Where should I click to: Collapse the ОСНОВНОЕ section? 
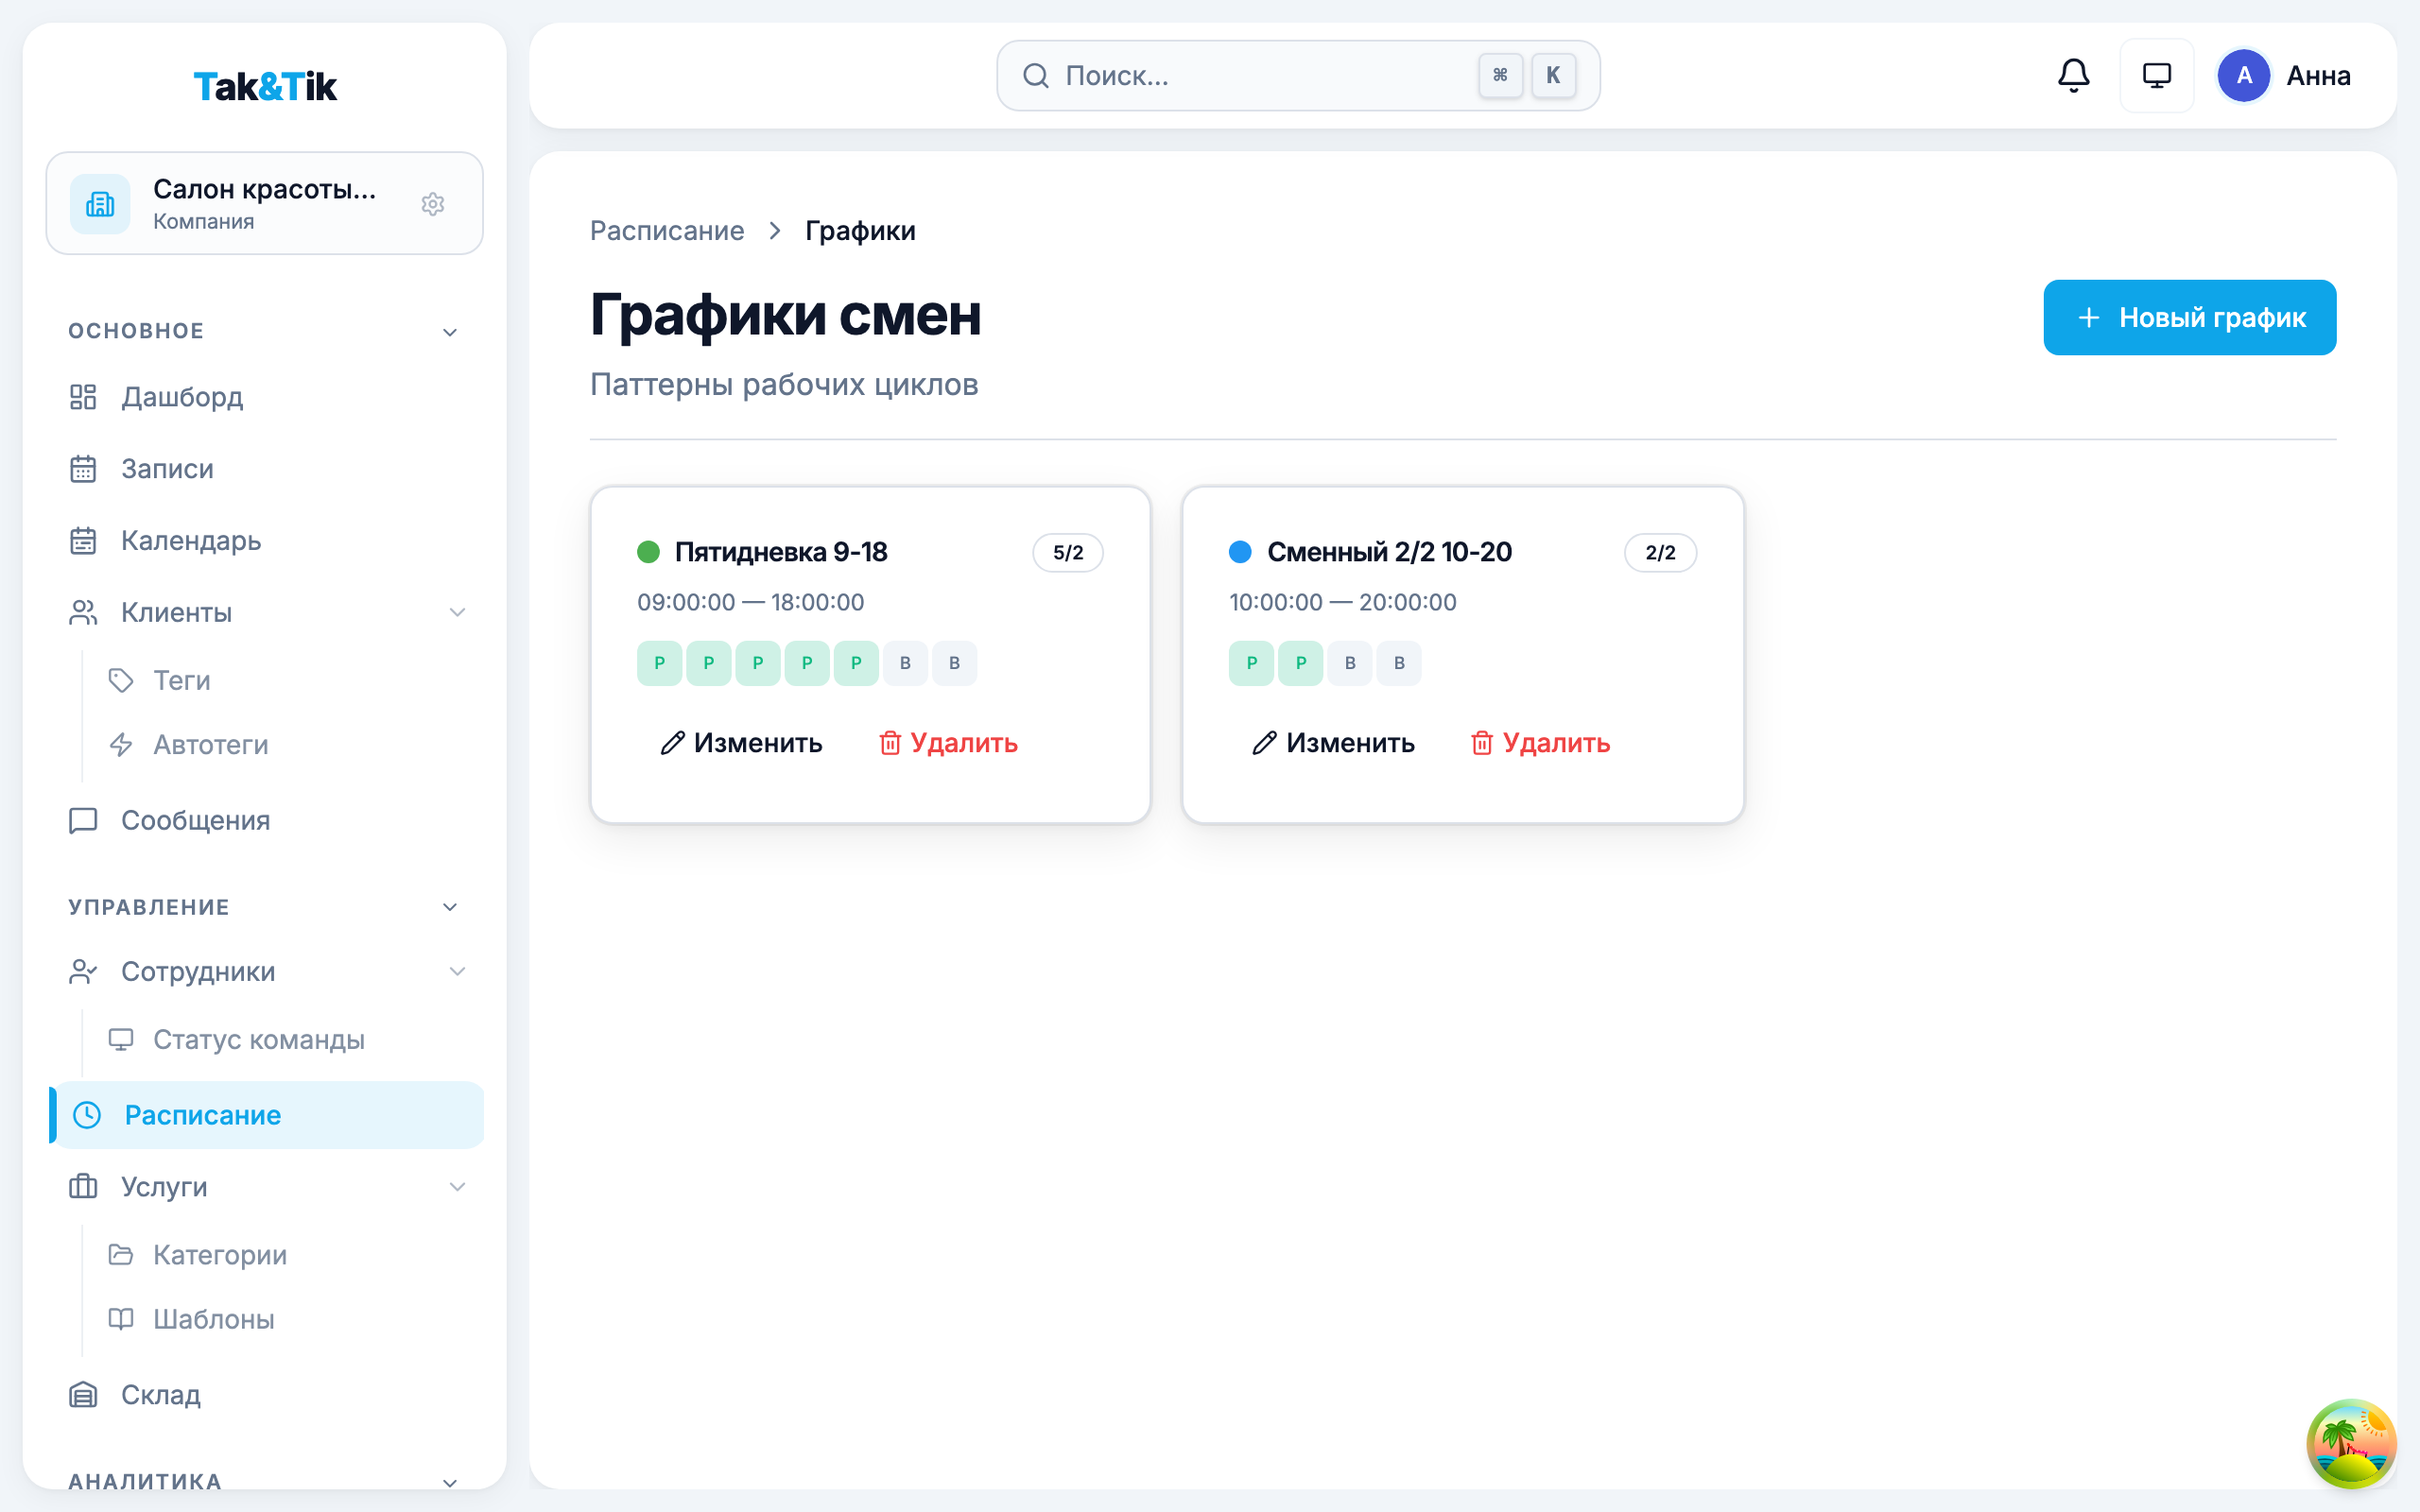click(x=451, y=330)
